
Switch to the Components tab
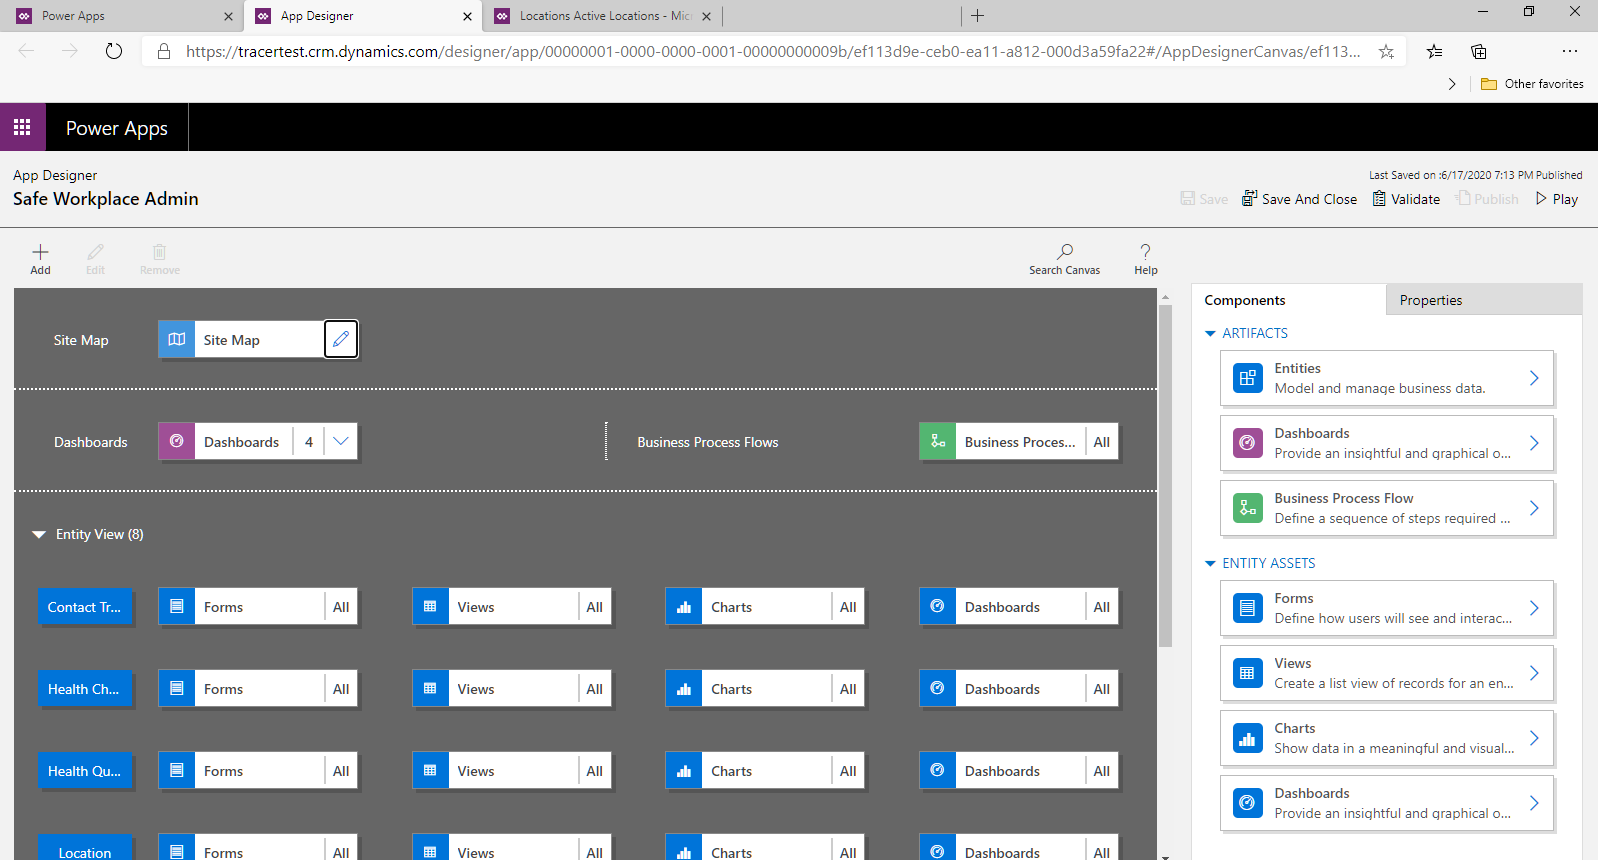(x=1289, y=300)
